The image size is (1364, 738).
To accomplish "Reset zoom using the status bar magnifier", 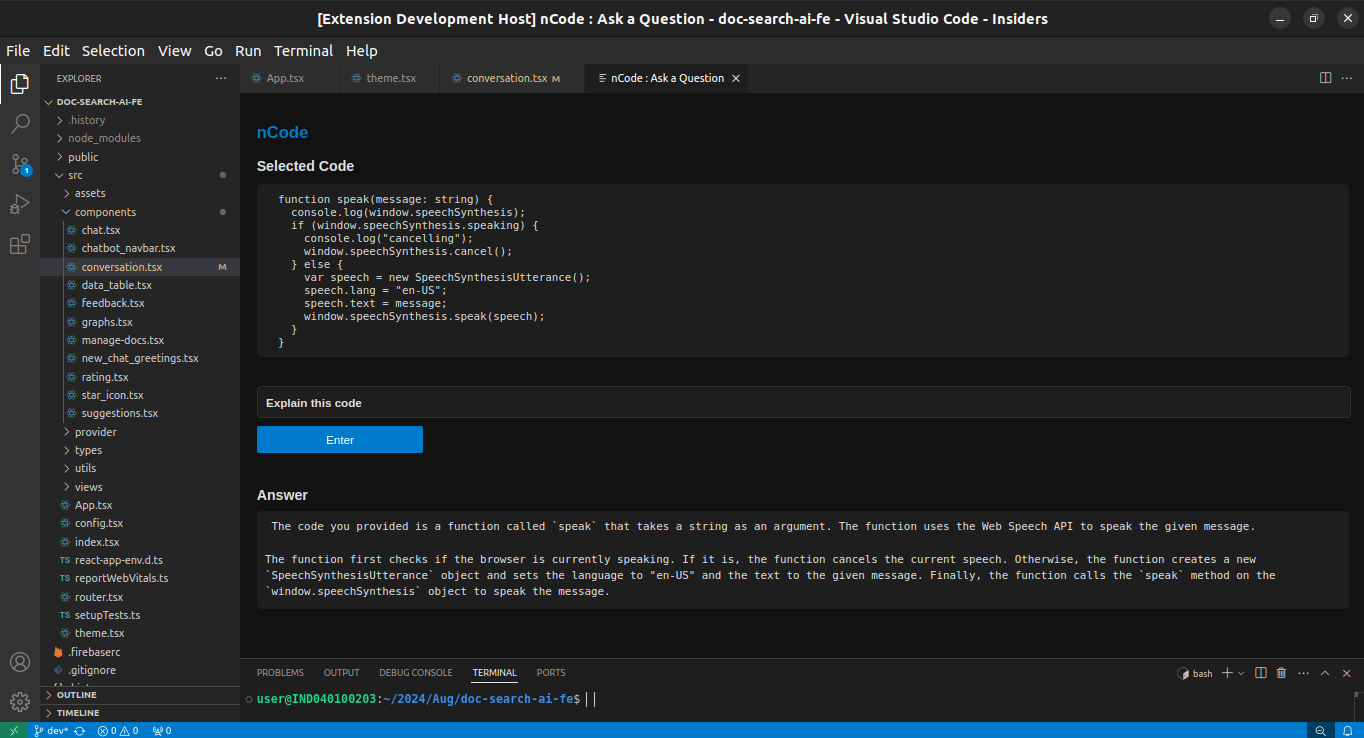I will point(1321,730).
